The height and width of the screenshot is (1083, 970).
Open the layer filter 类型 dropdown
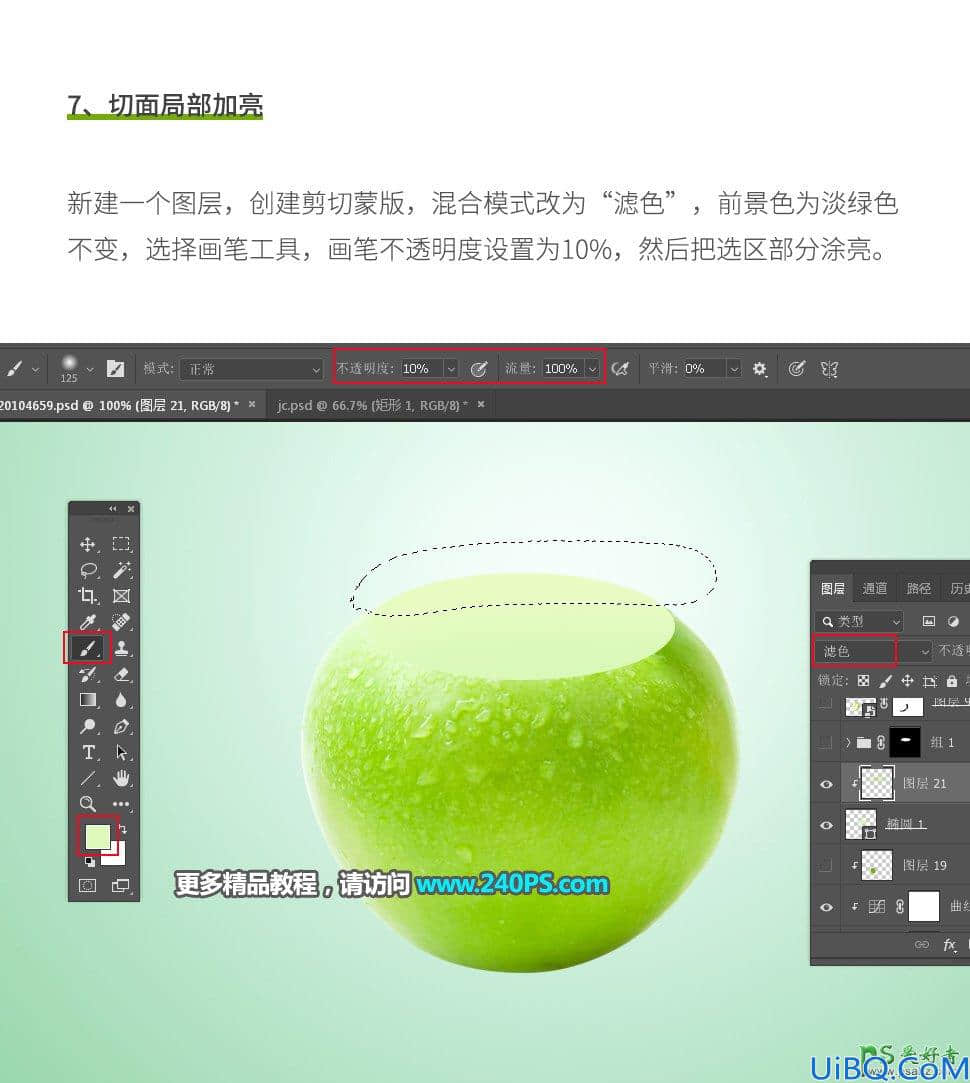[x=859, y=622]
